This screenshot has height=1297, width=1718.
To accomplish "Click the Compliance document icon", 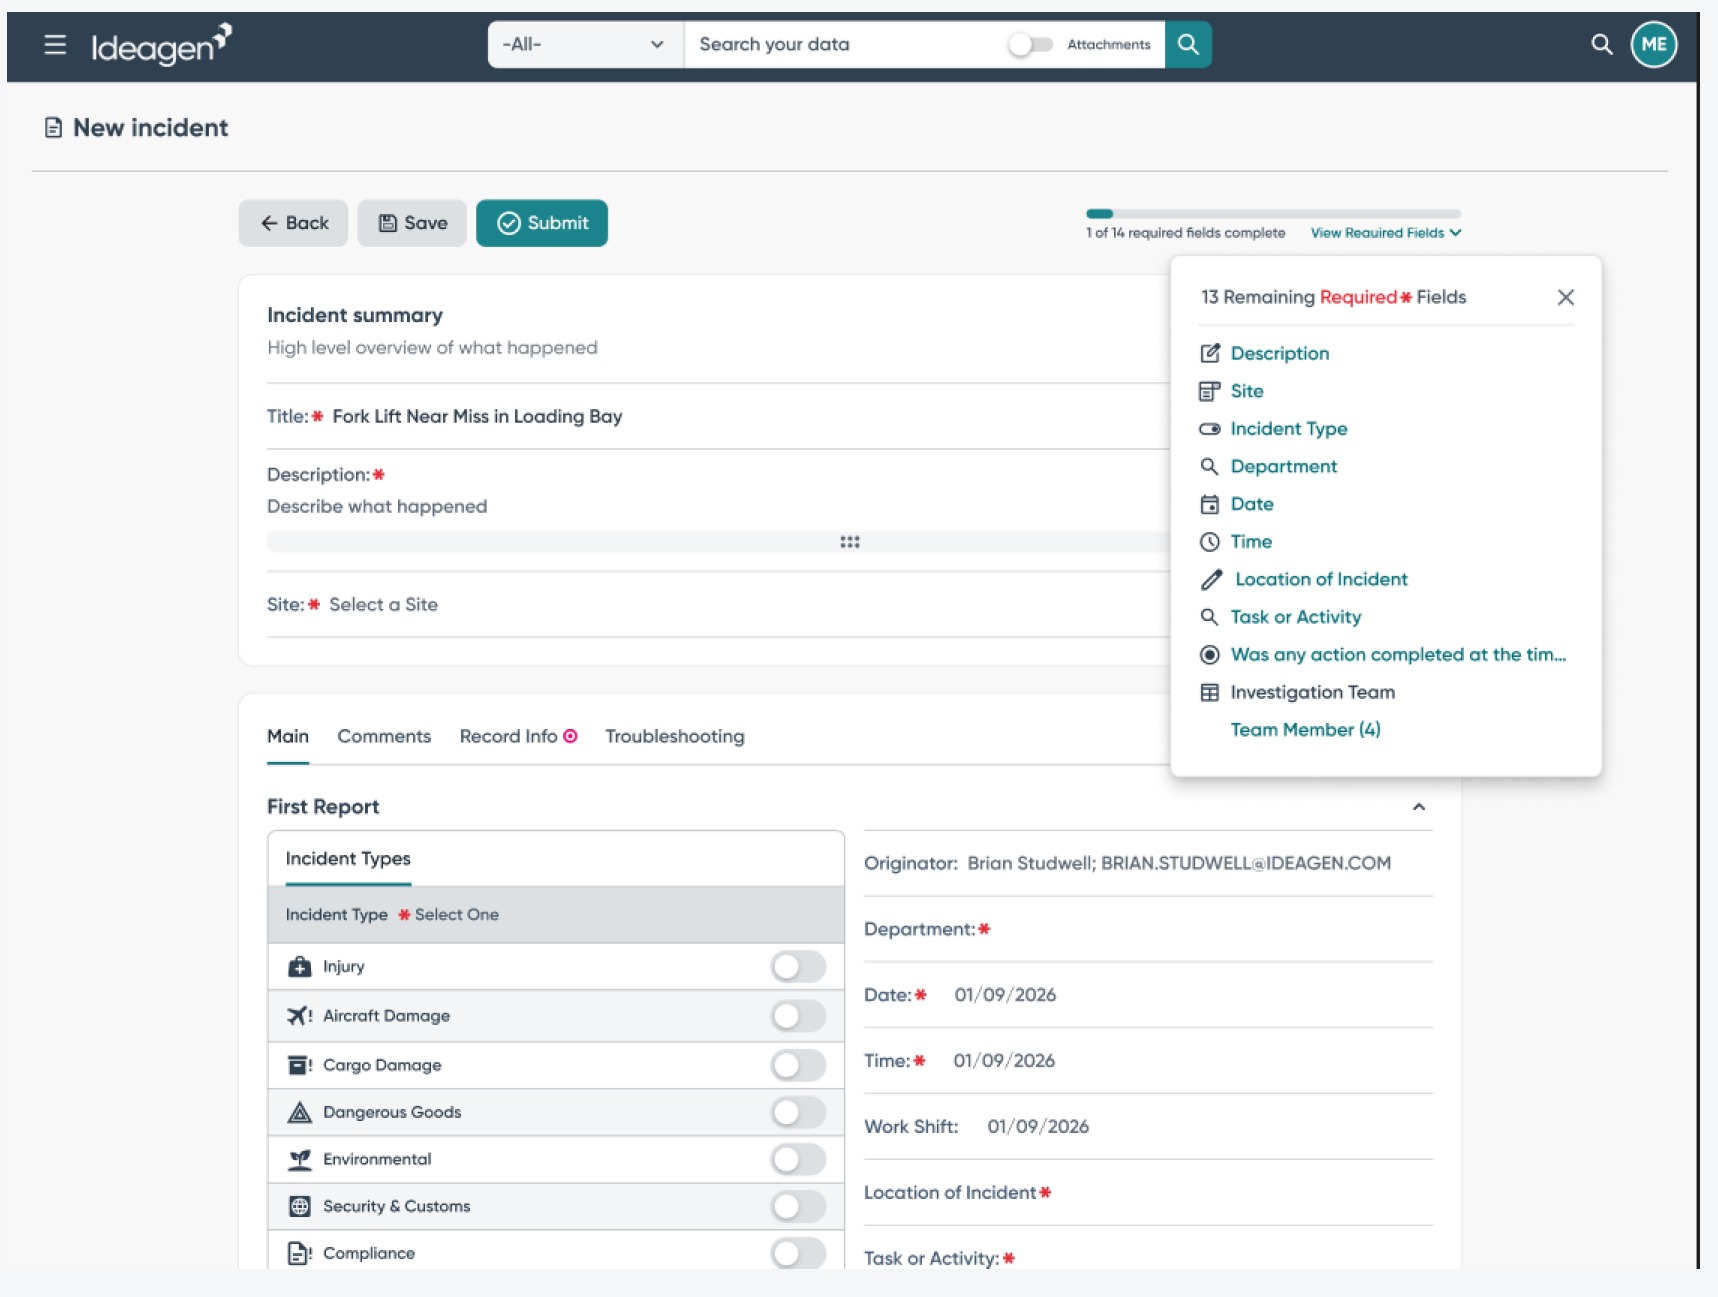I will pyautogui.click(x=299, y=1253).
